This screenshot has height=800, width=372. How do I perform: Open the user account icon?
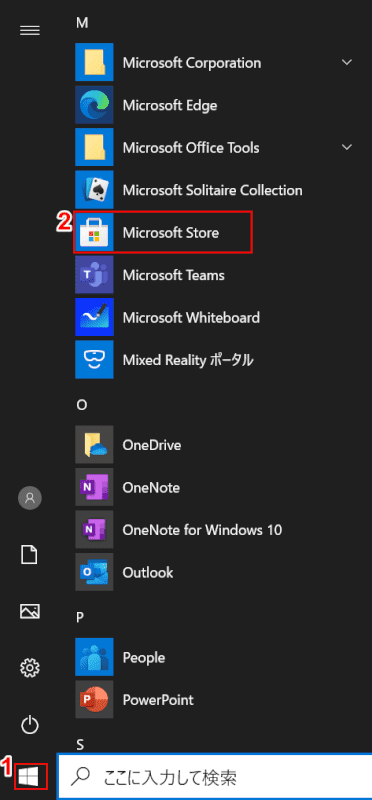pos(30,497)
